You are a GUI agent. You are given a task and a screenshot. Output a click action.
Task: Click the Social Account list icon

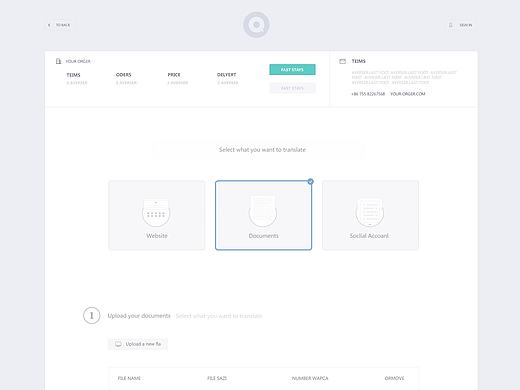coord(370,213)
